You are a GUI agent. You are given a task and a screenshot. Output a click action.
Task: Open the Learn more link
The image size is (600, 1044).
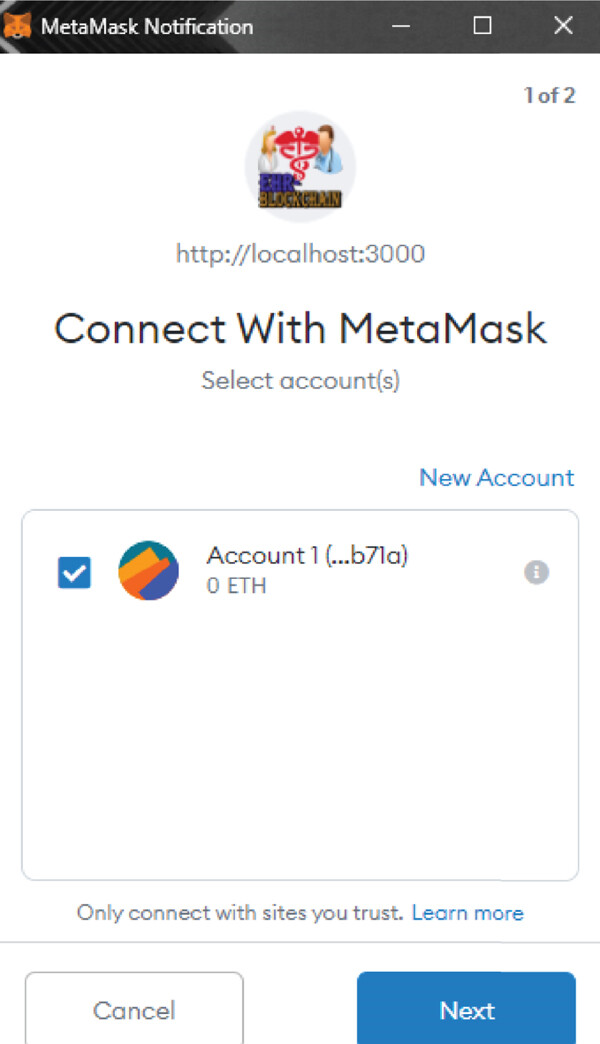467,913
